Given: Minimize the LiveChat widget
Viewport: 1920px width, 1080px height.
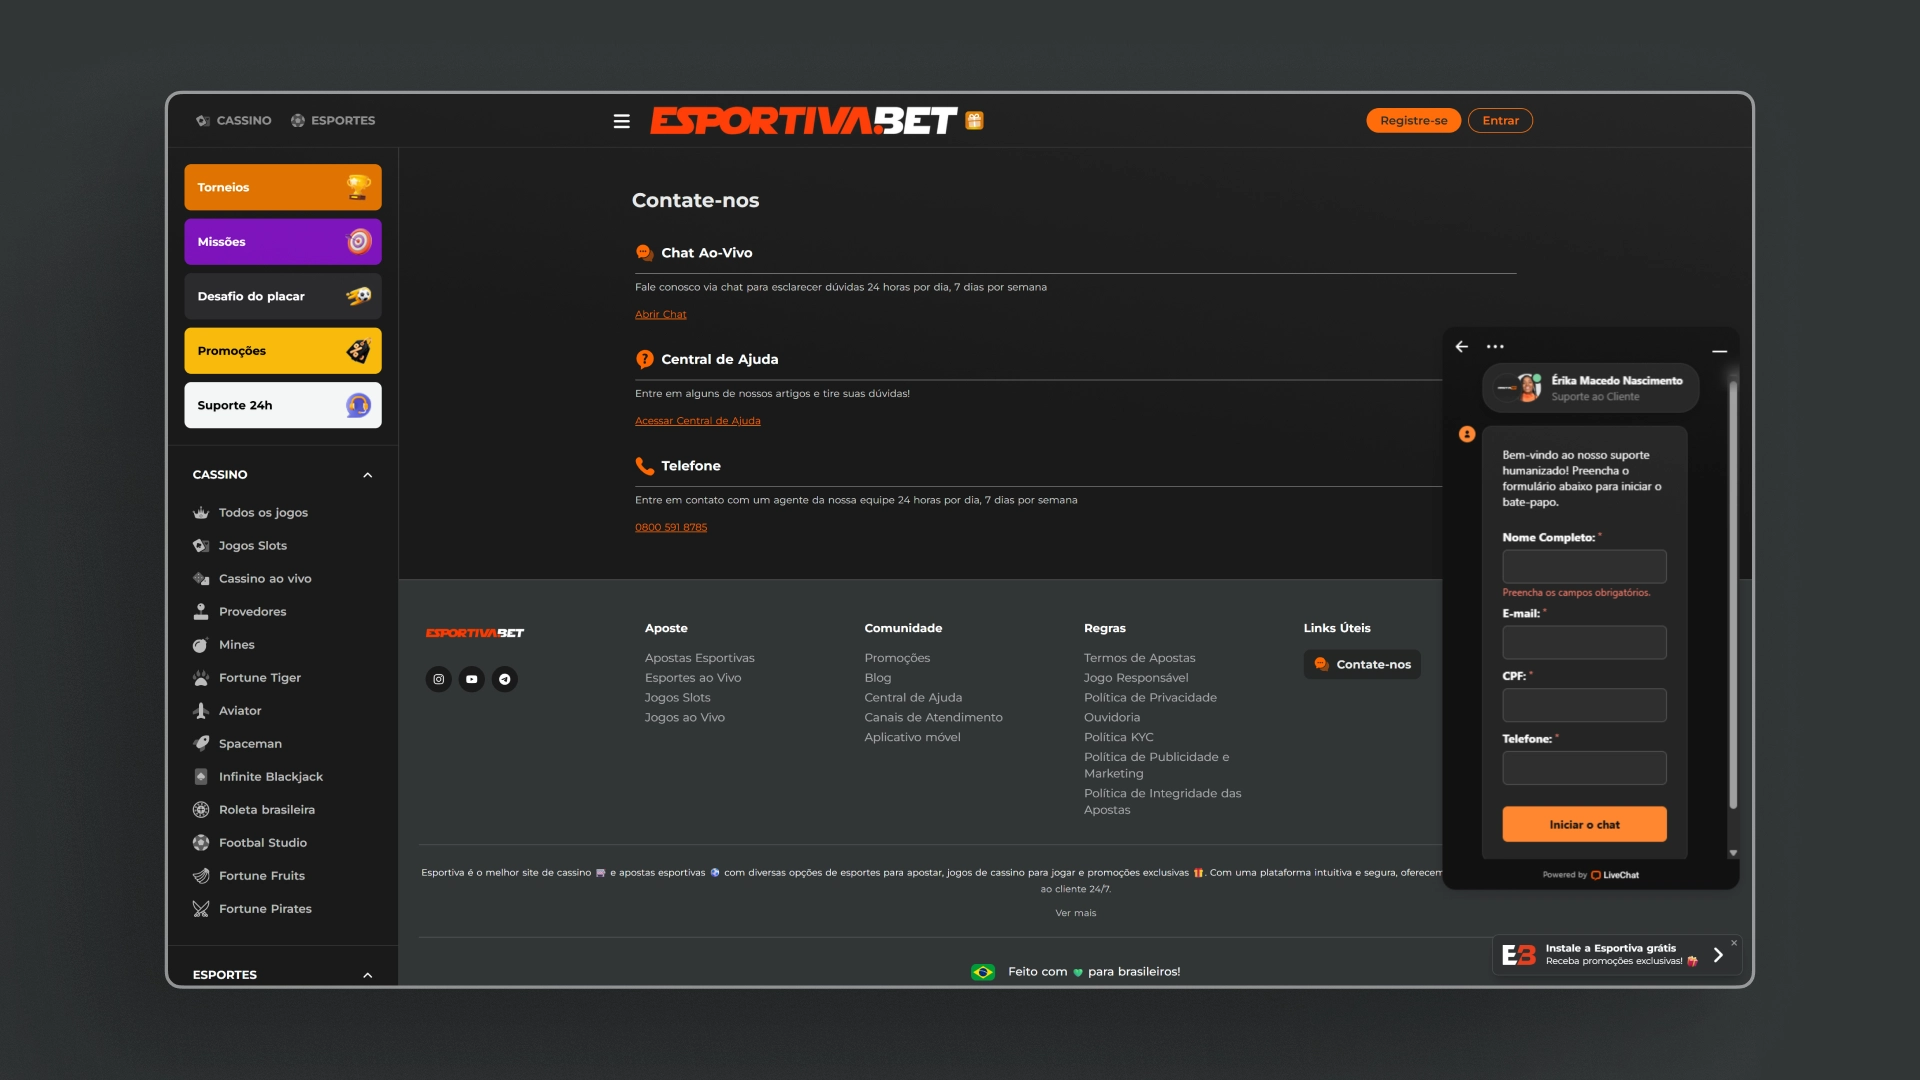Looking at the screenshot, I should tap(1719, 351).
